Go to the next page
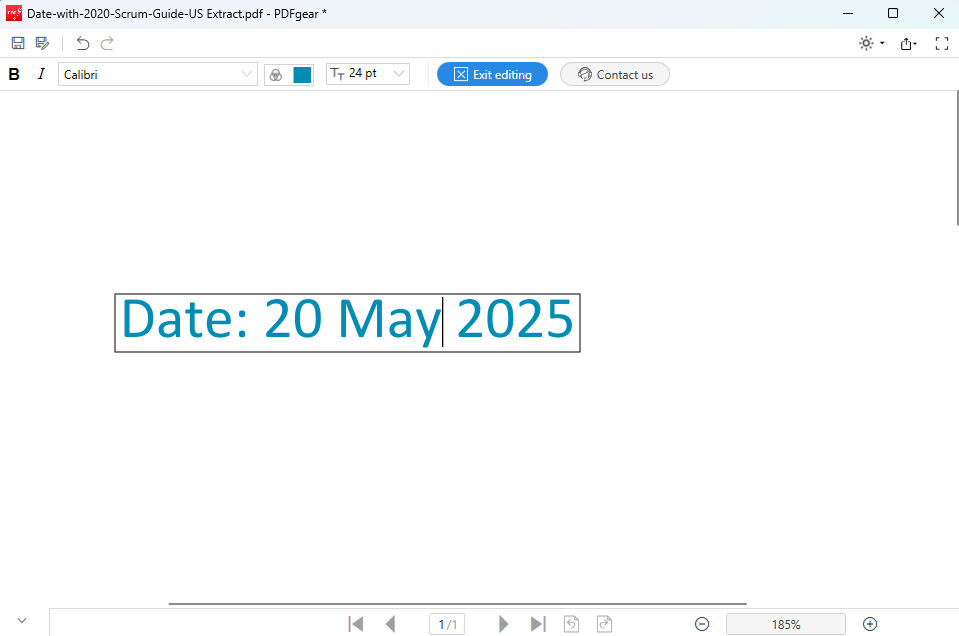The height and width of the screenshot is (636, 959). [x=503, y=624]
